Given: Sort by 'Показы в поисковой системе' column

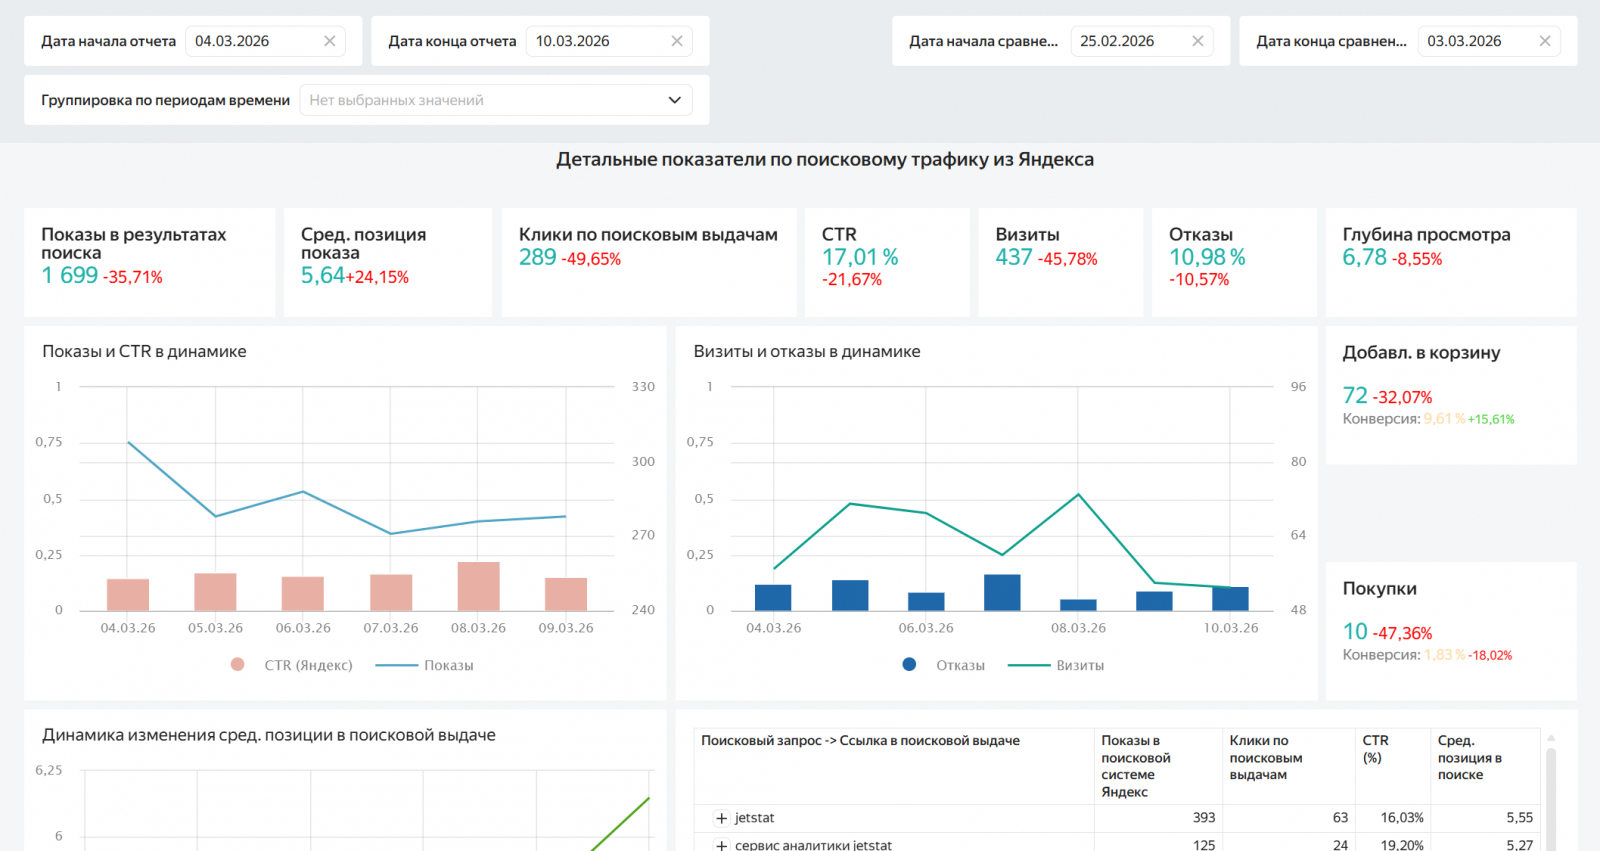Looking at the screenshot, I should (x=1135, y=765).
